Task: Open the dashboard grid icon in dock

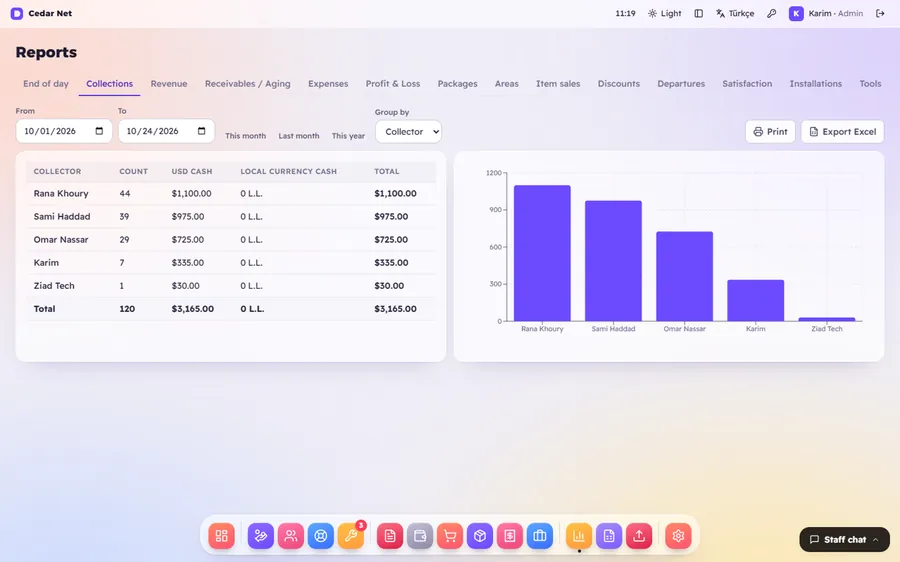Action: 222,536
